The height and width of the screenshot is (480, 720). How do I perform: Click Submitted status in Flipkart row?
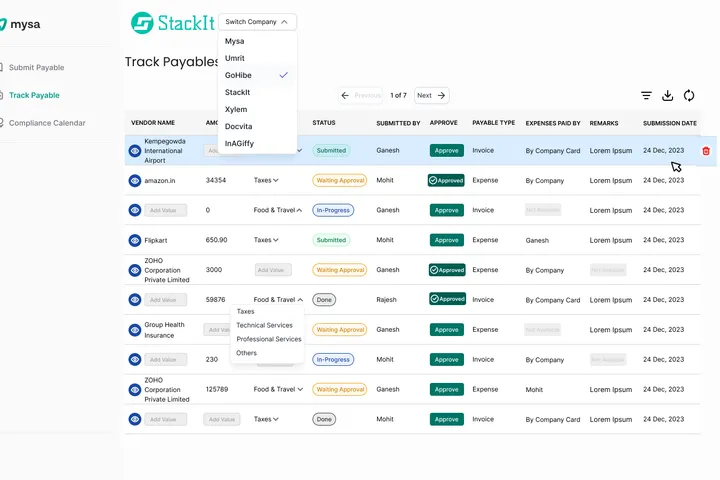click(x=331, y=240)
